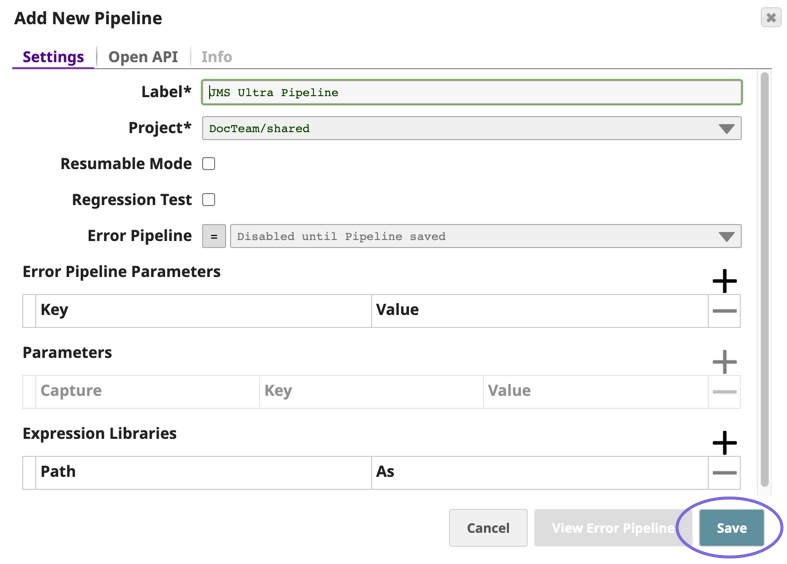Viewport: 787px width, 564px height.
Task: Remove the Expression Libraries row
Action: coord(724,473)
